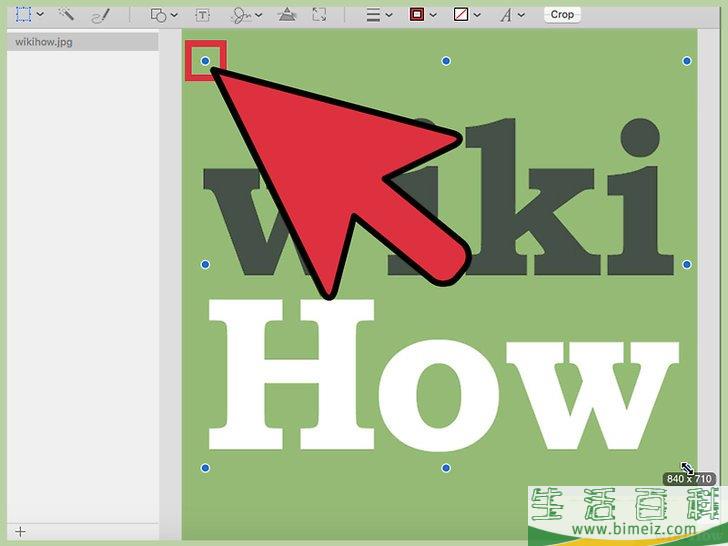Image resolution: width=728 pixels, height=546 pixels.
Task: Open the Shapes tool
Action: click(158, 15)
